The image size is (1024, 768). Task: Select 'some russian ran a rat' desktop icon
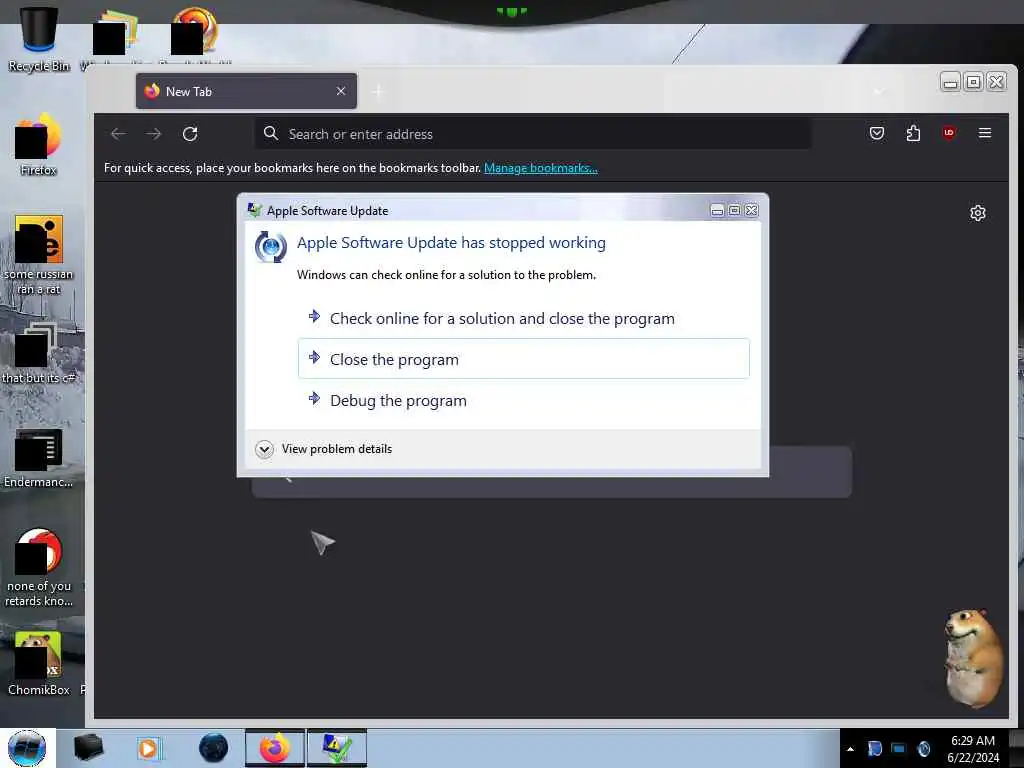coord(39,255)
